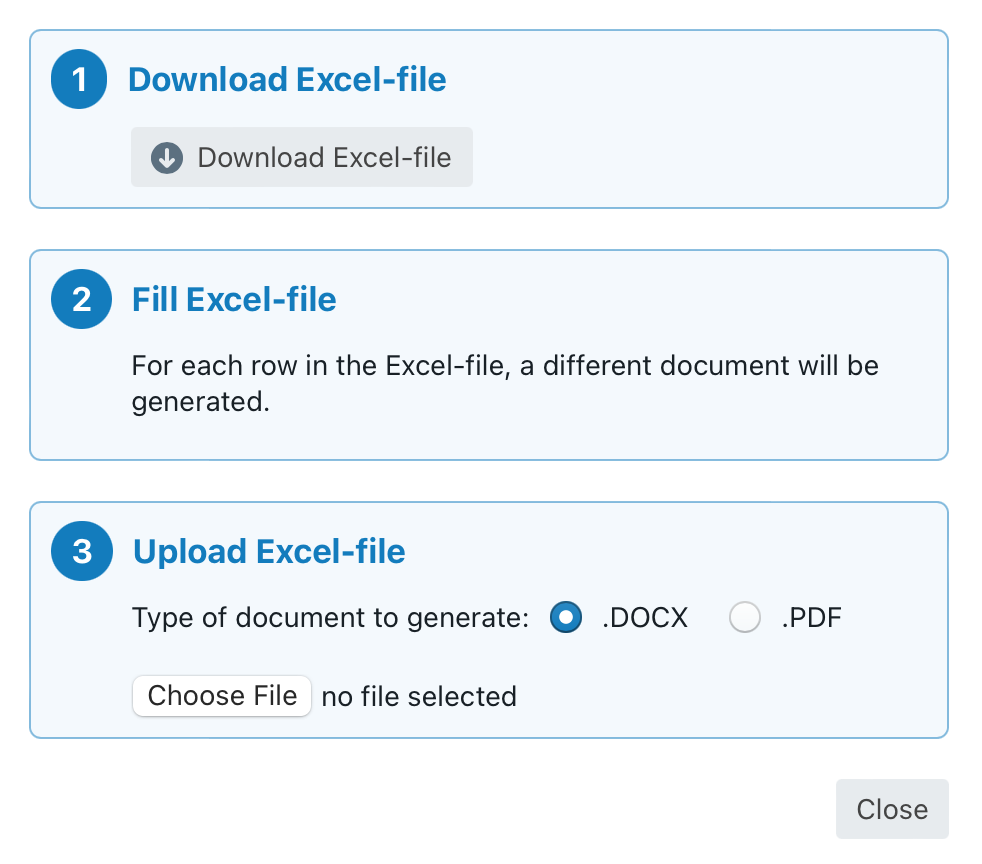
Task: Click 'Type of document to generate' label
Action: point(330,618)
